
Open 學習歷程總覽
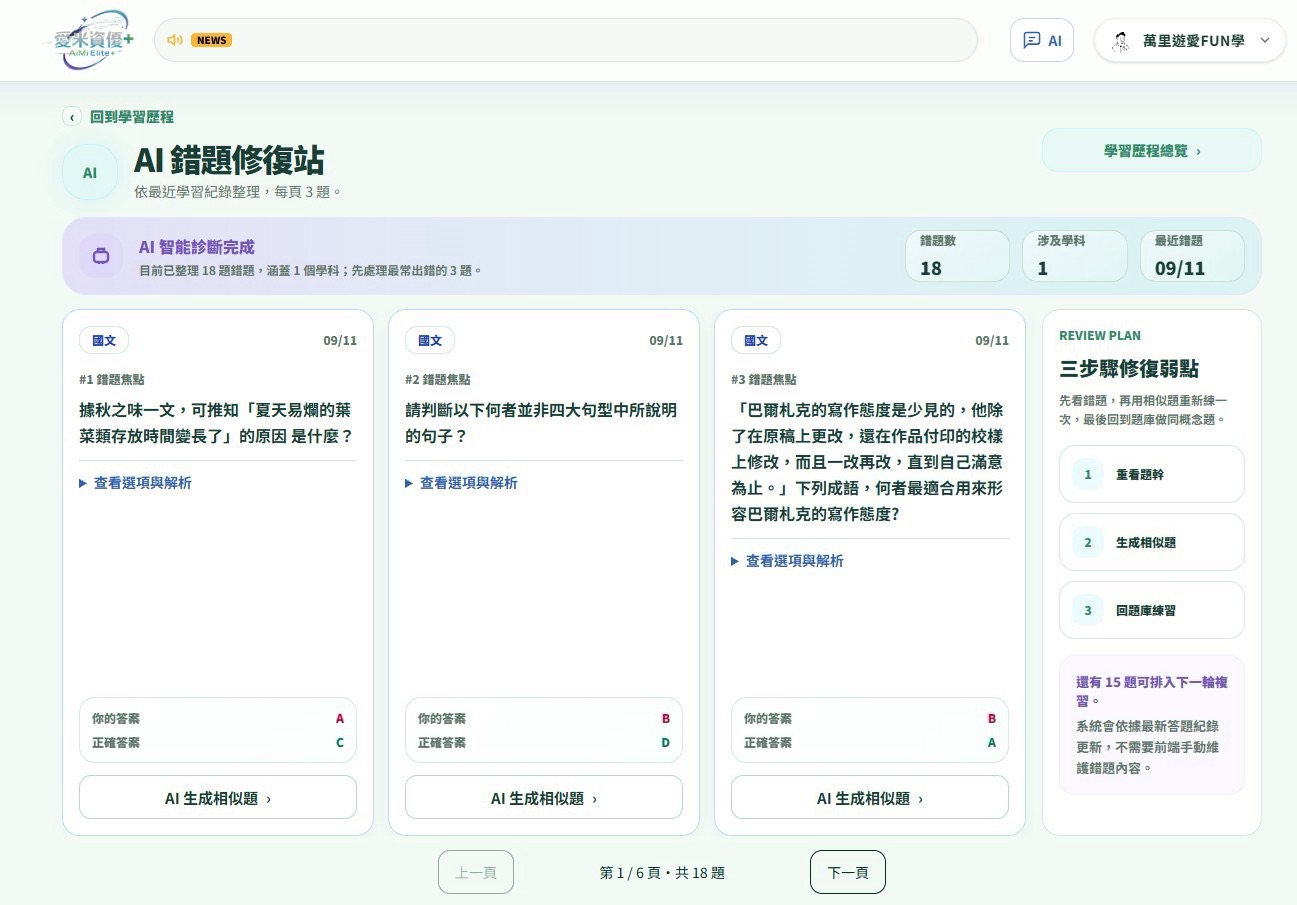pyautogui.click(x=1152, y=150)
